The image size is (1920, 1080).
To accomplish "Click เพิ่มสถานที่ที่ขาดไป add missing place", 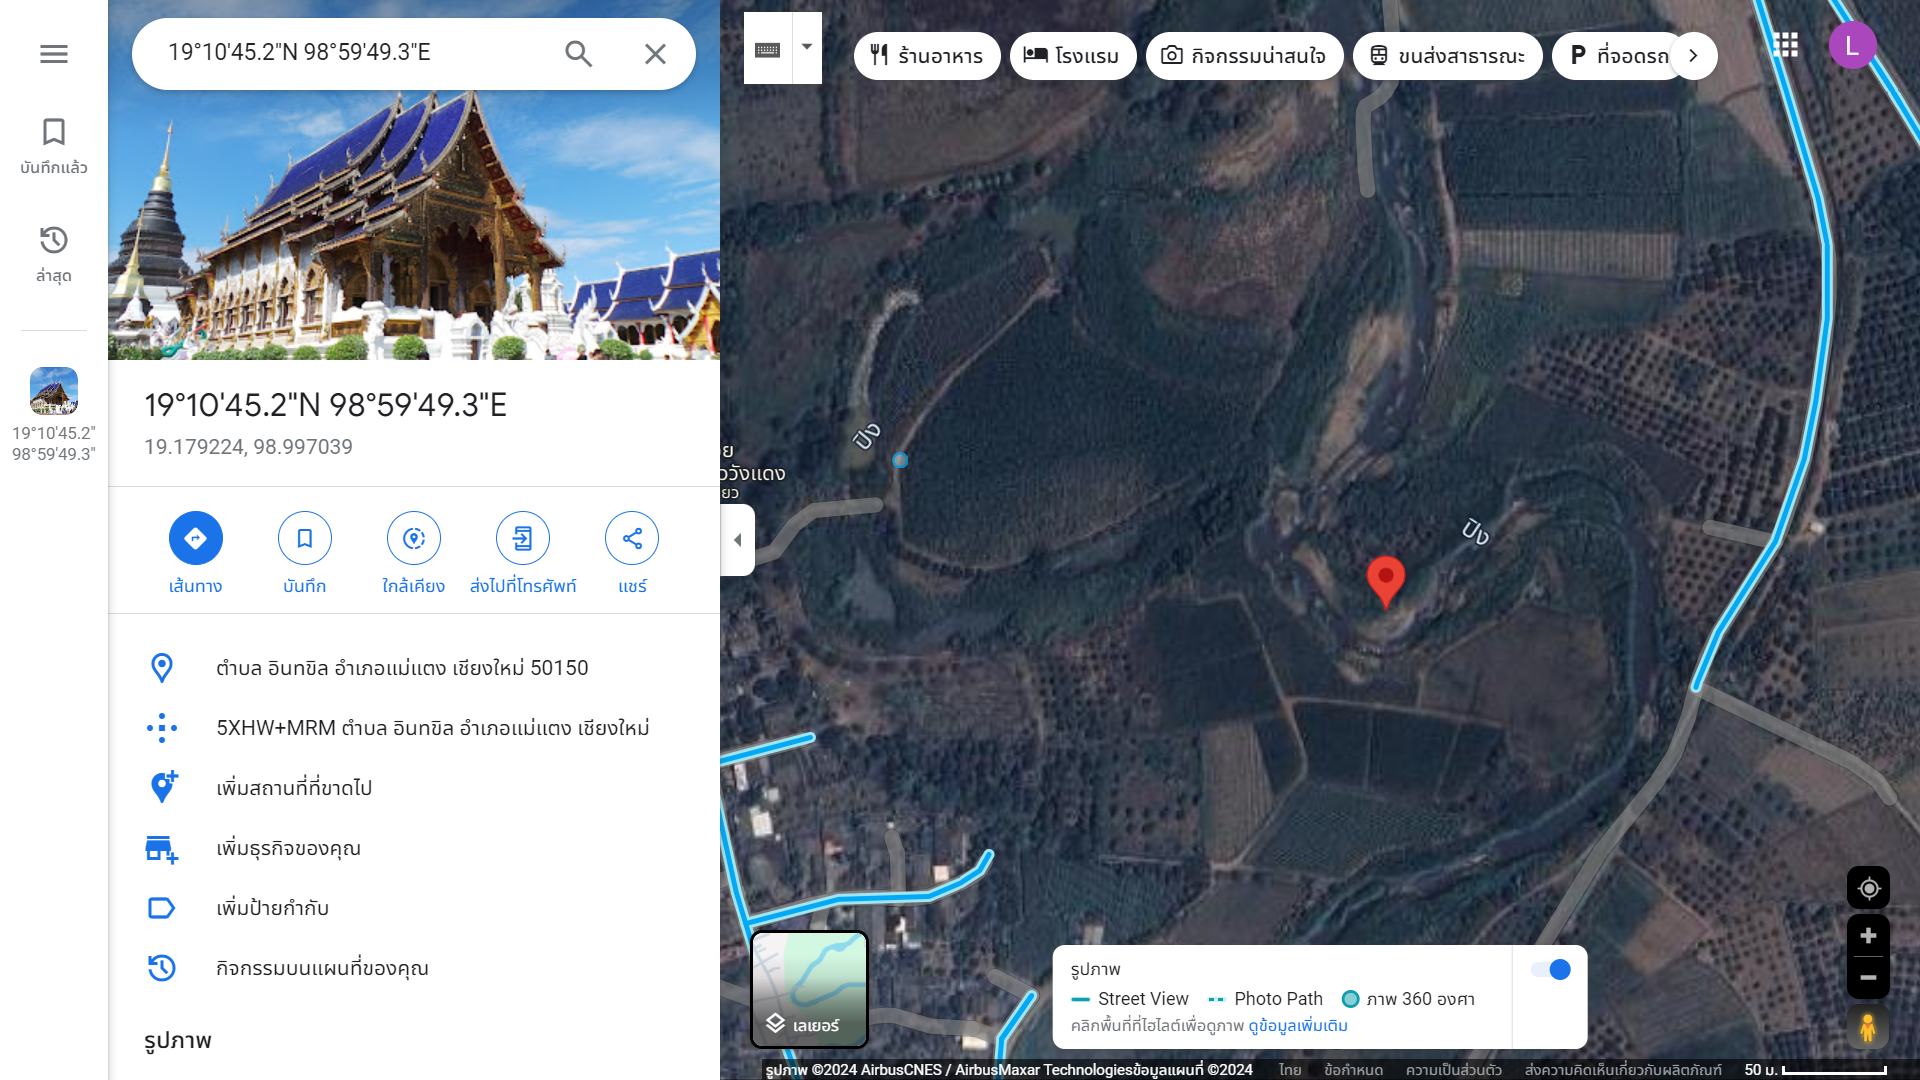I will [x=294, y=788].
